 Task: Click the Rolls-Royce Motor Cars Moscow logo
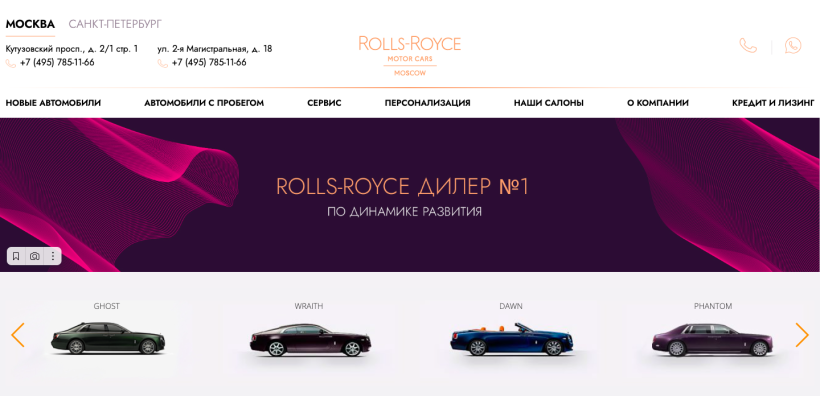(x=410, y=56)
